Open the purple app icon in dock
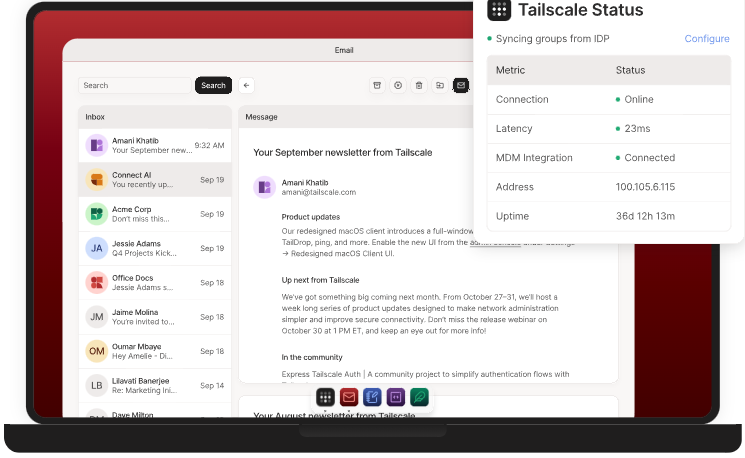The height and width of the screenshot is (458, 745). [396, 397]
